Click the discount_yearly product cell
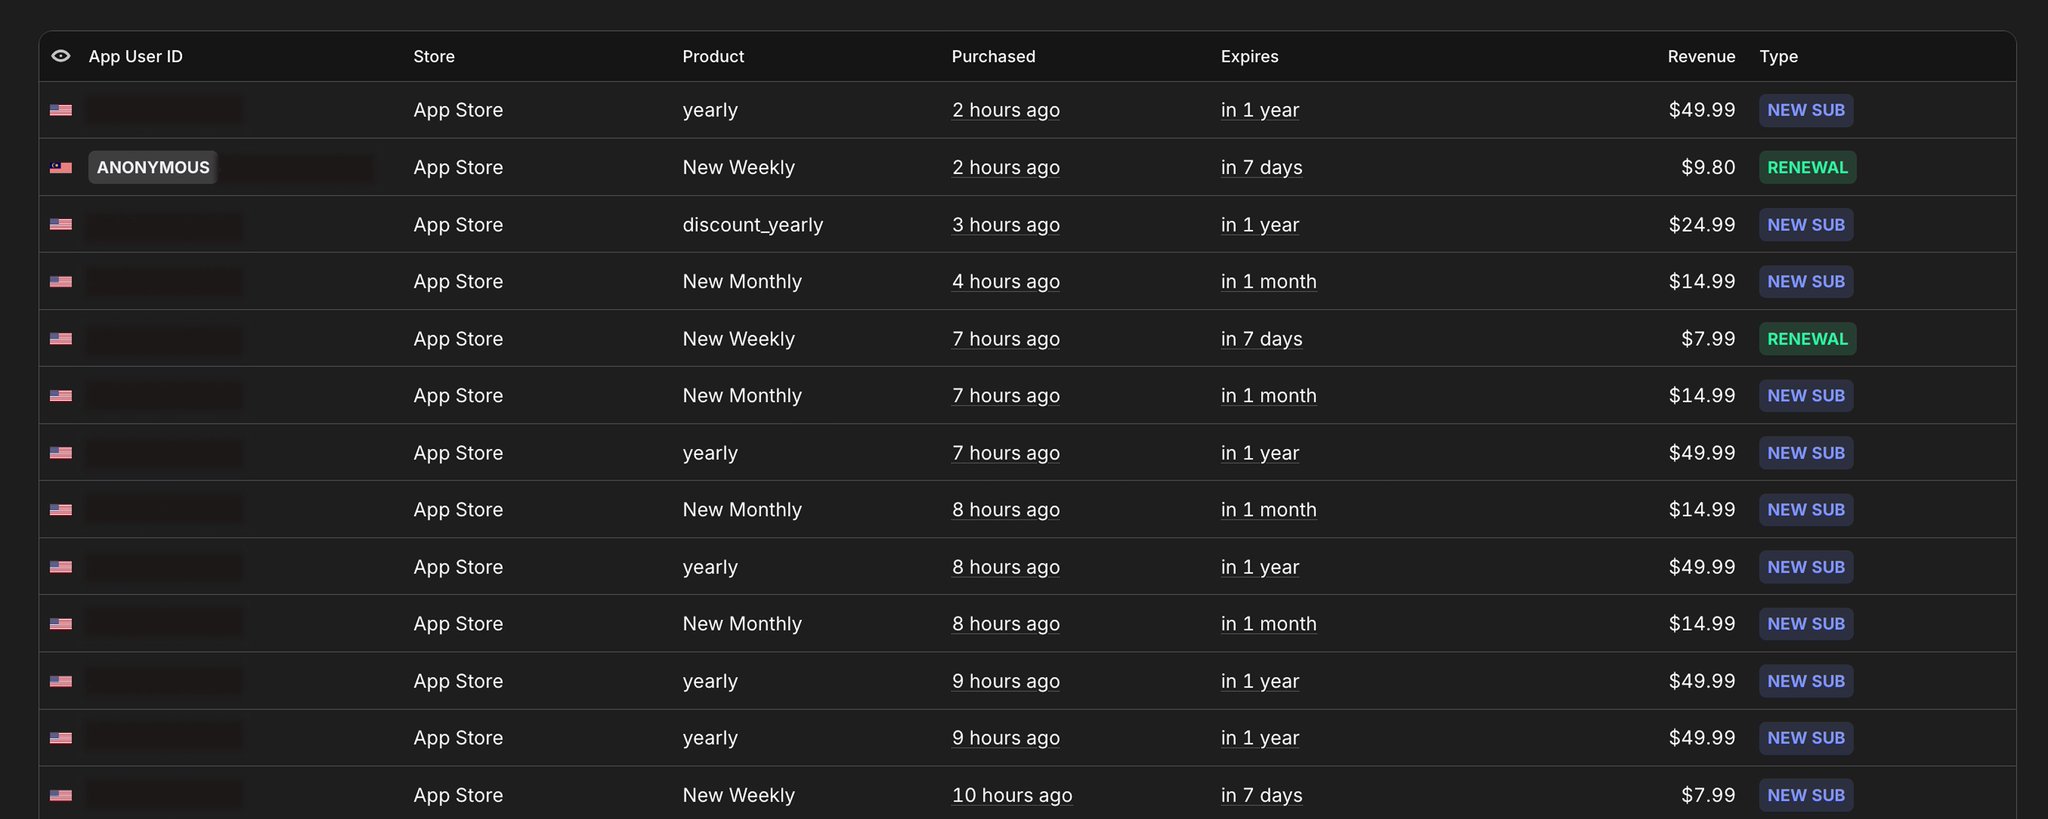The height and width of the screenshot is (819, 2048). pos(752,225)
